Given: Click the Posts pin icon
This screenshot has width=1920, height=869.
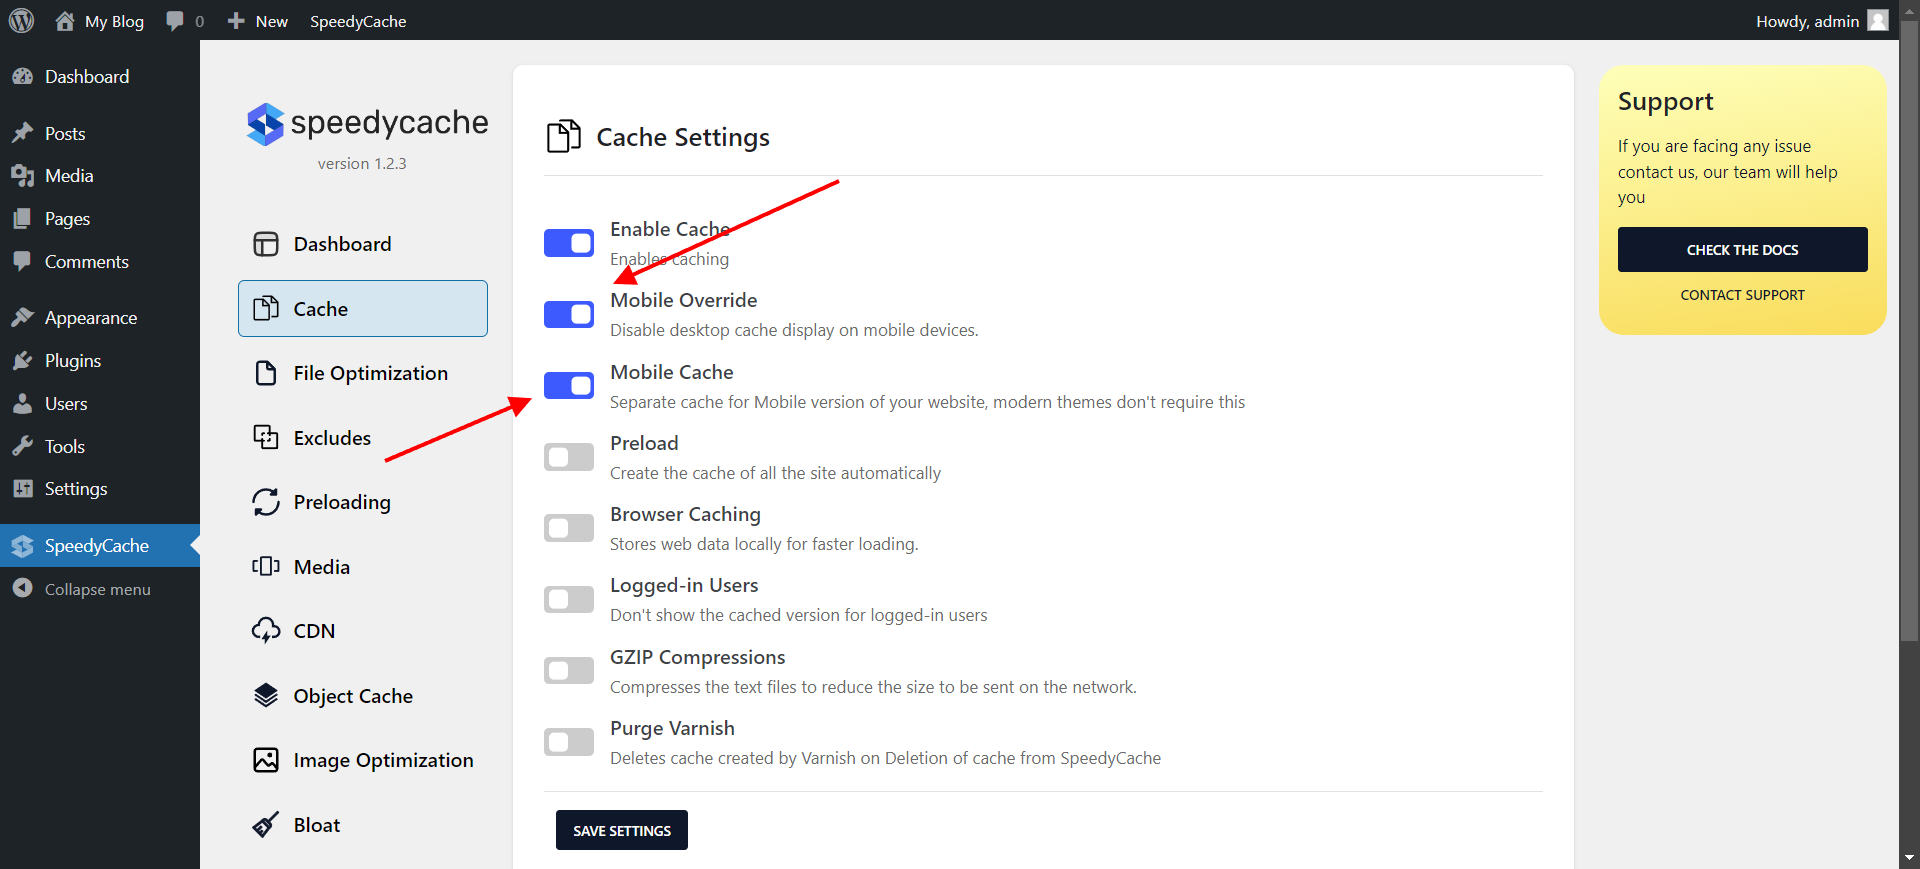Looking at the screenshot, I should 22,133.
